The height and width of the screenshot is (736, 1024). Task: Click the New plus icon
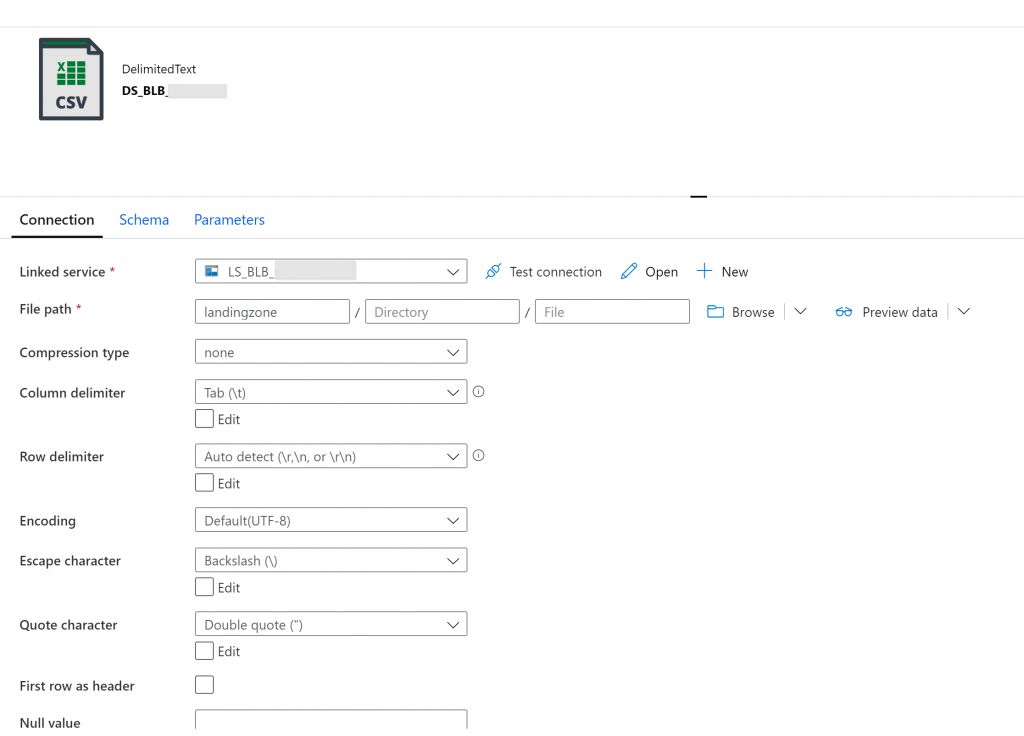coord(704,272)
